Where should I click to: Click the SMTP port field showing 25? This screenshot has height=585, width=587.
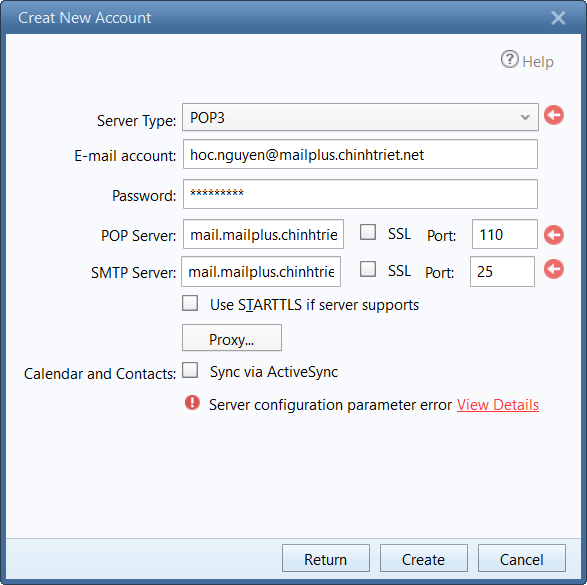coord(502,271)
